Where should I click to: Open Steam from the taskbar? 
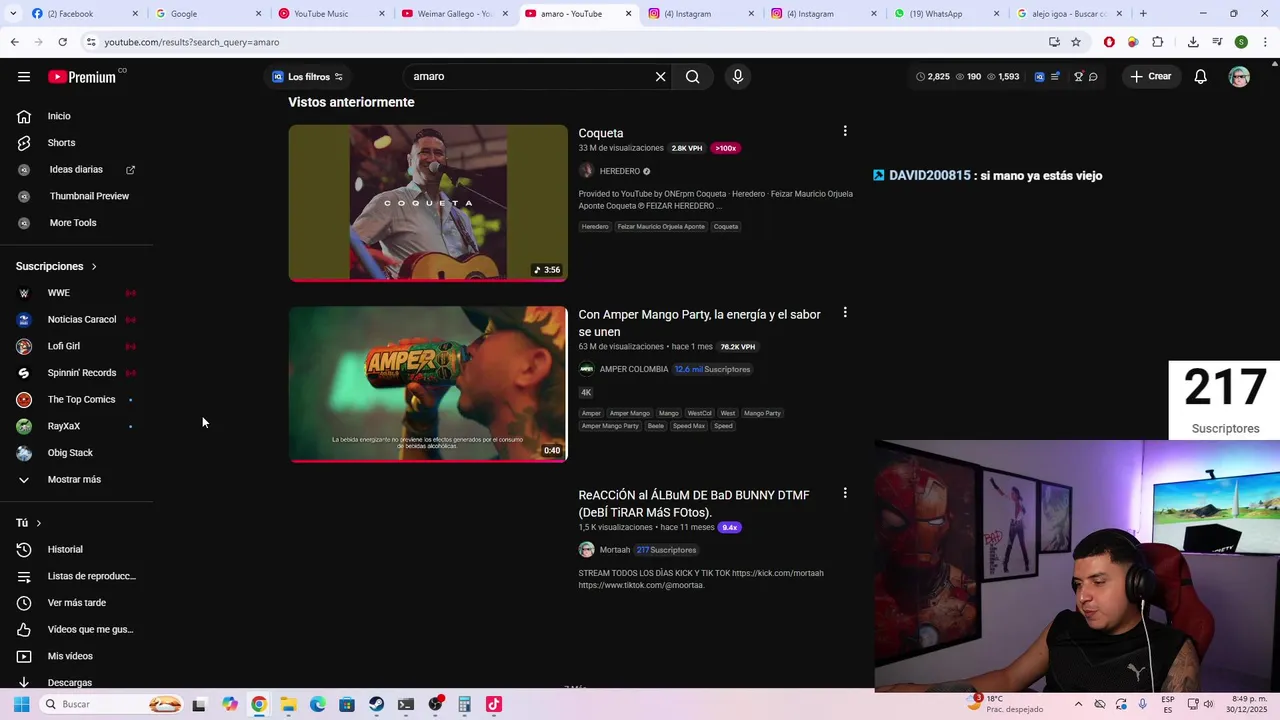coord(376,704)
